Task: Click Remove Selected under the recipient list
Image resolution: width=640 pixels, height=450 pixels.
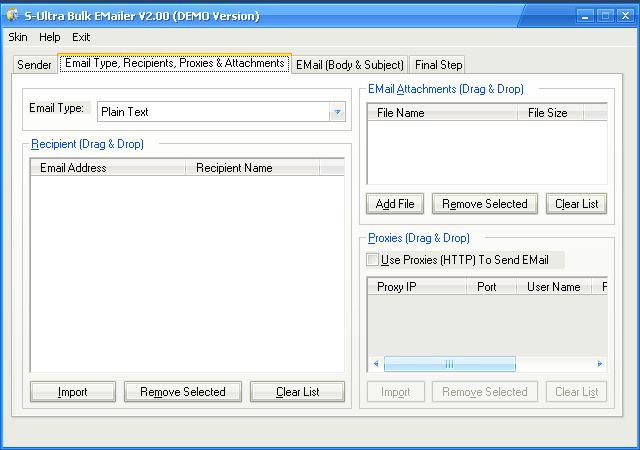Action: 183,392
